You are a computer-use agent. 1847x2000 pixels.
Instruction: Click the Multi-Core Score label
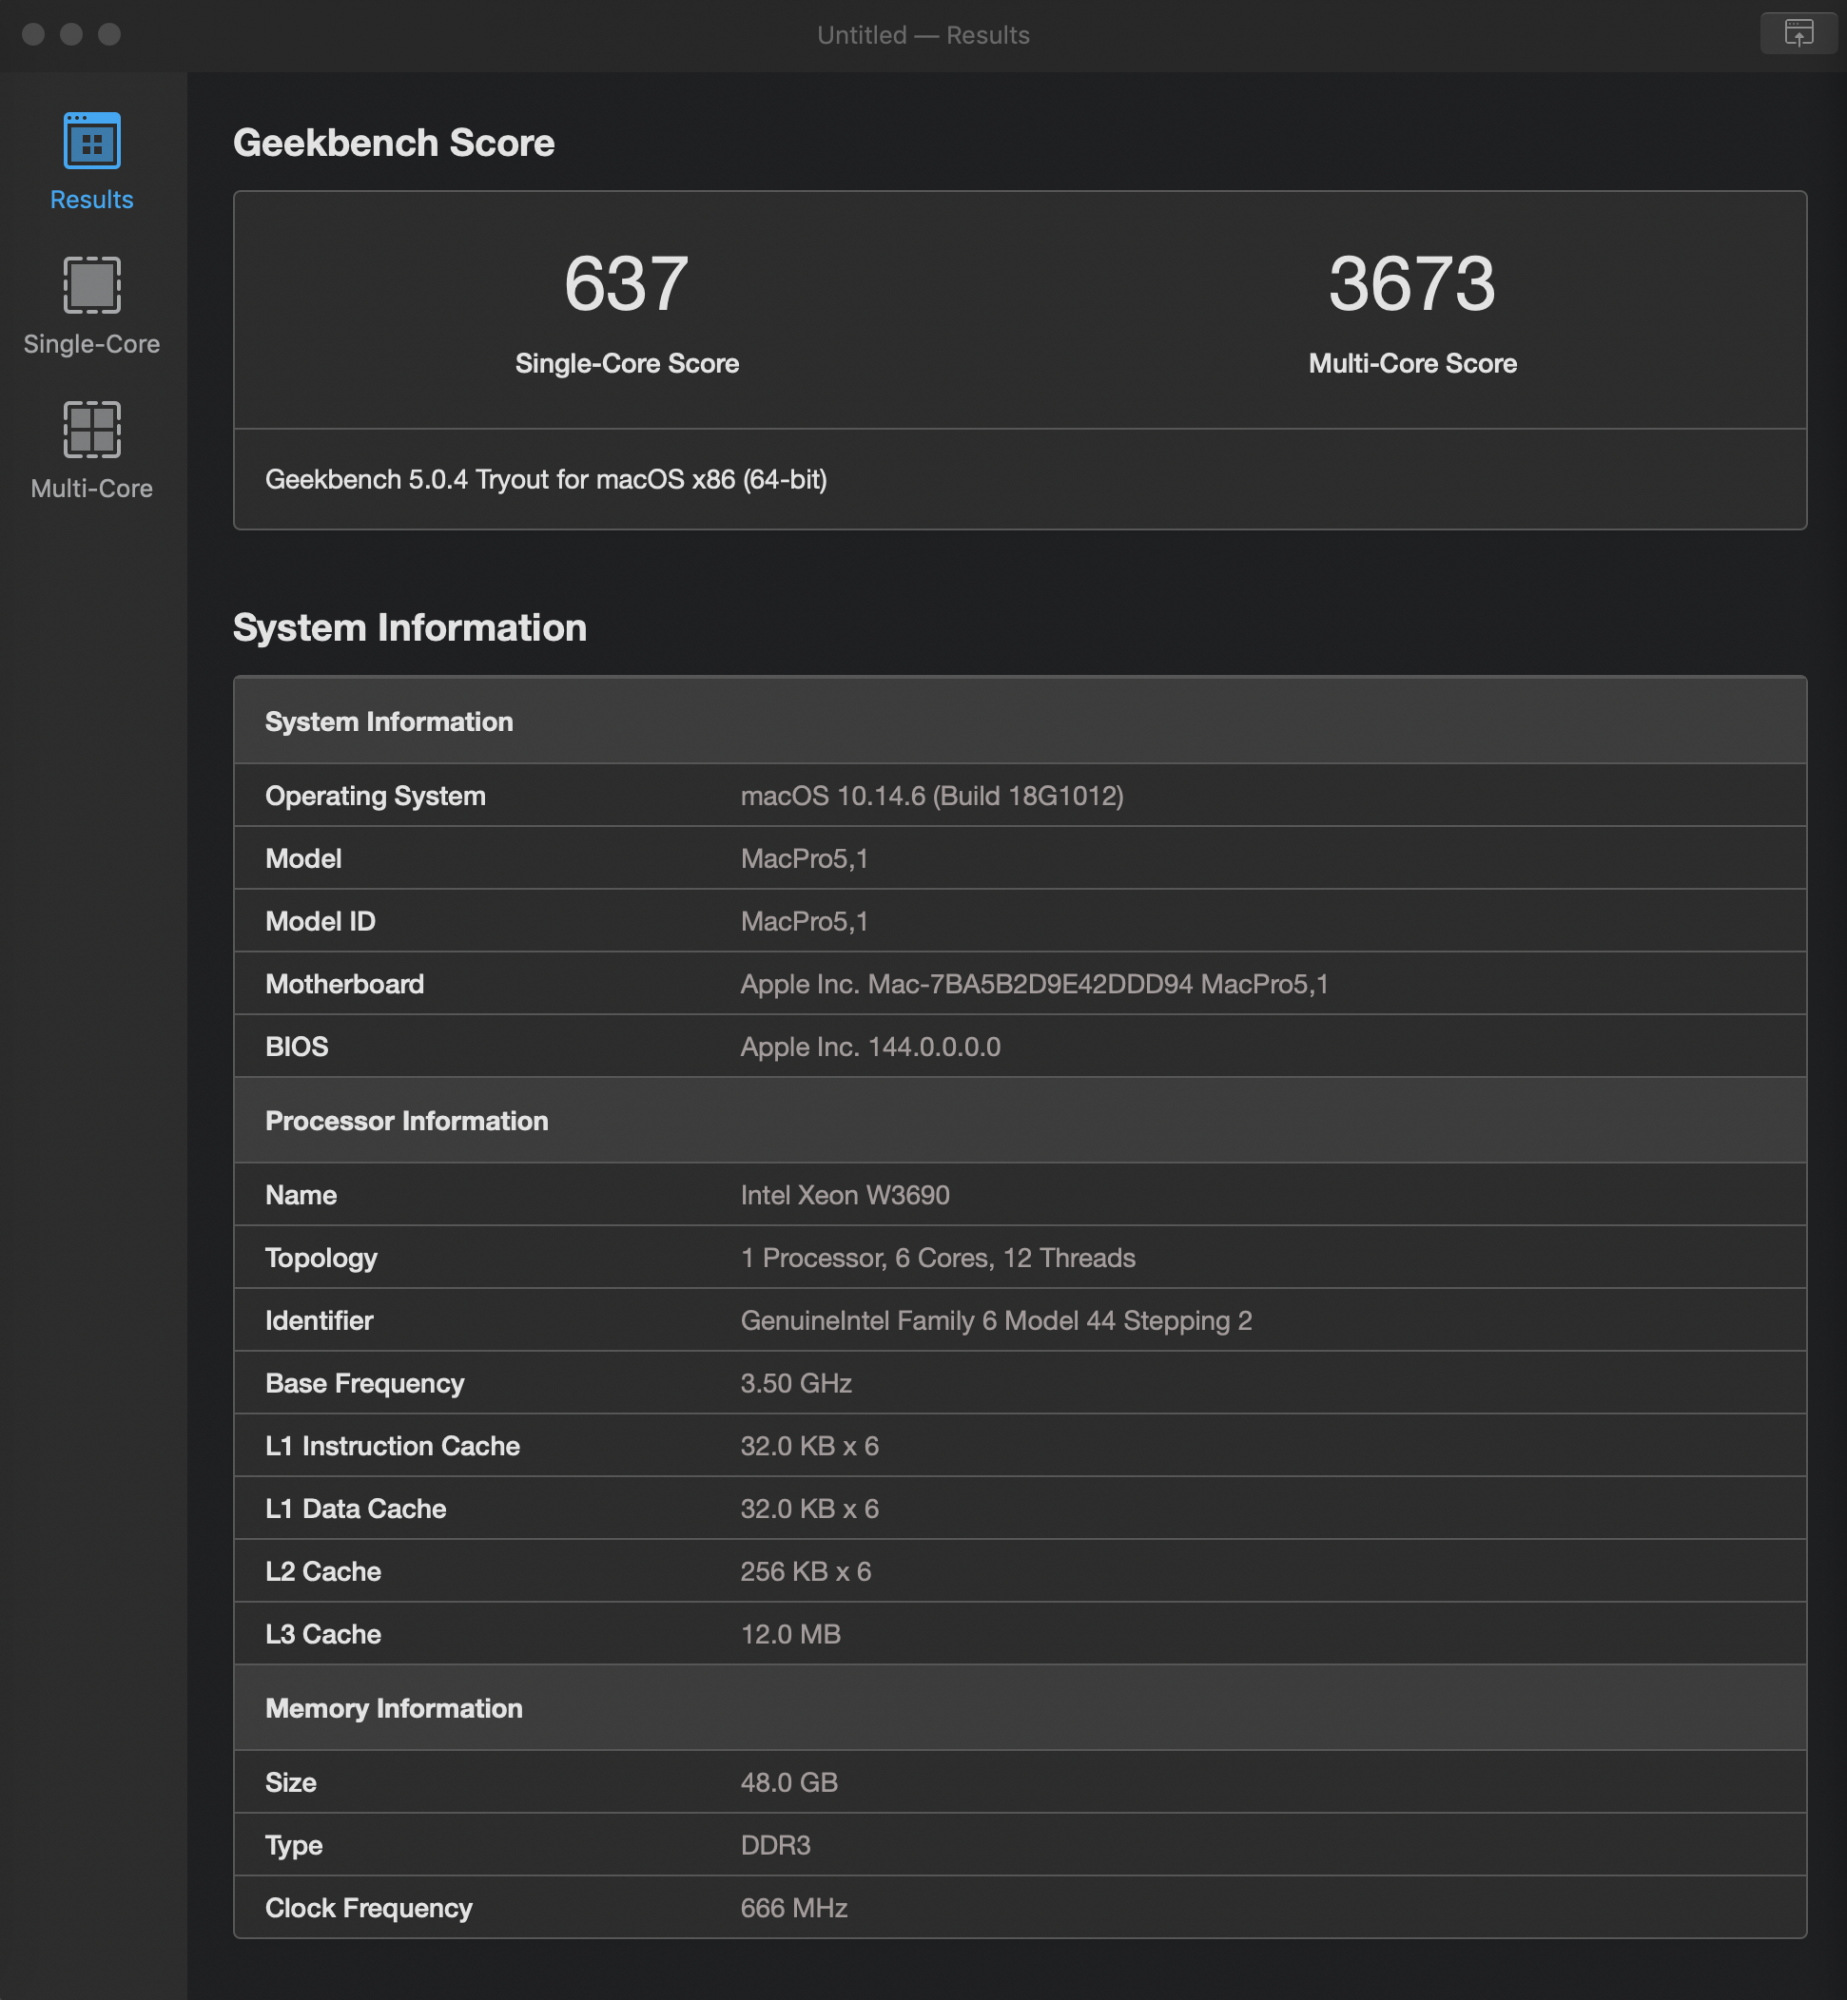pyautogui.click(x=1412, y=363)
